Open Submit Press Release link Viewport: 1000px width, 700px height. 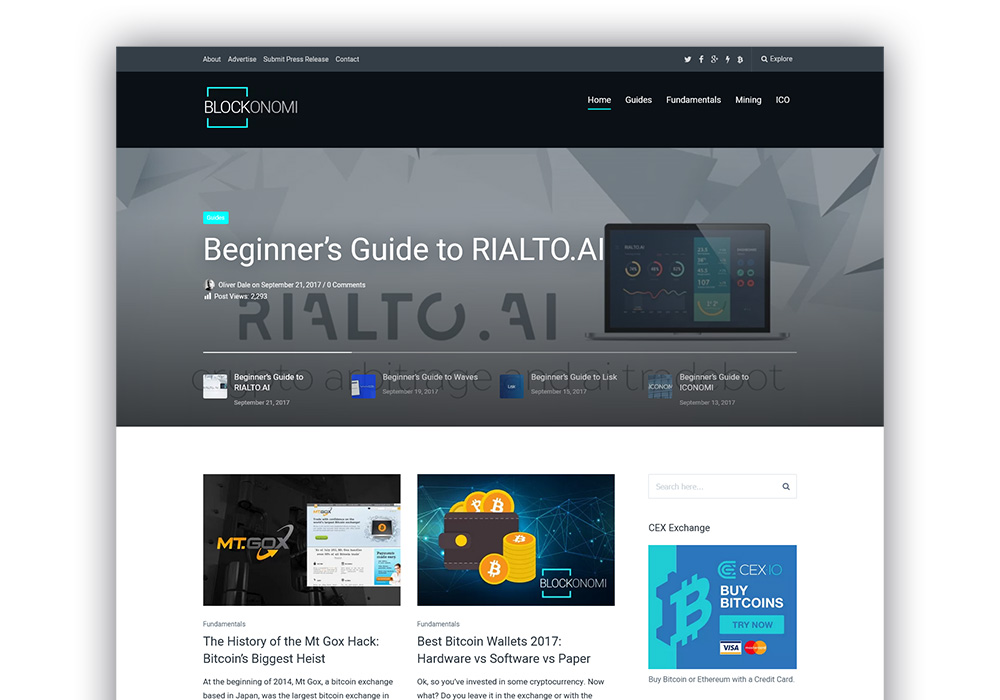tap(296, 59)
